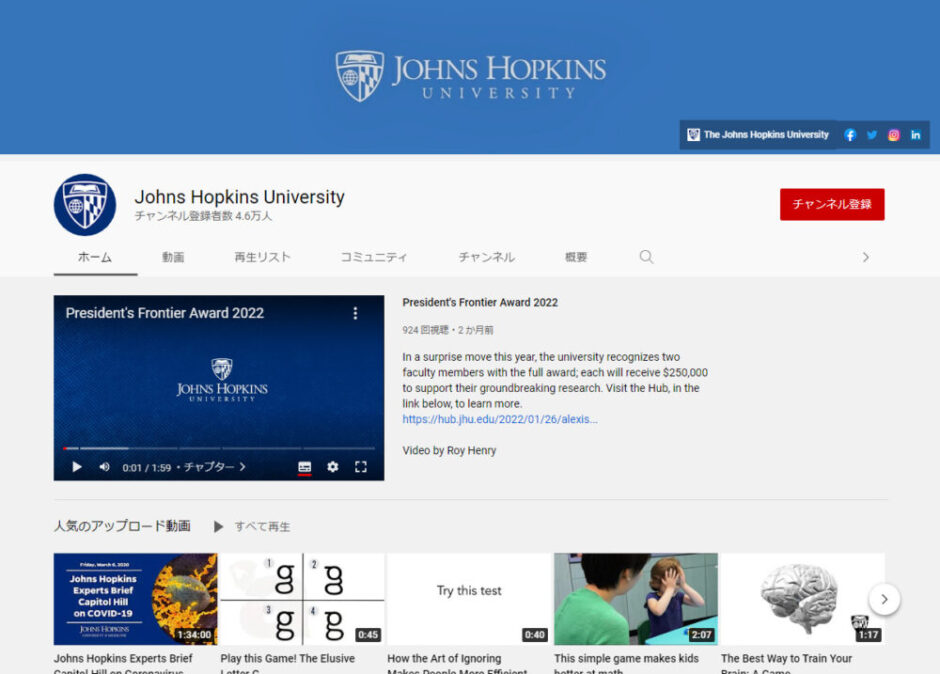Open video settings gear icon

[x=333, y=467]
